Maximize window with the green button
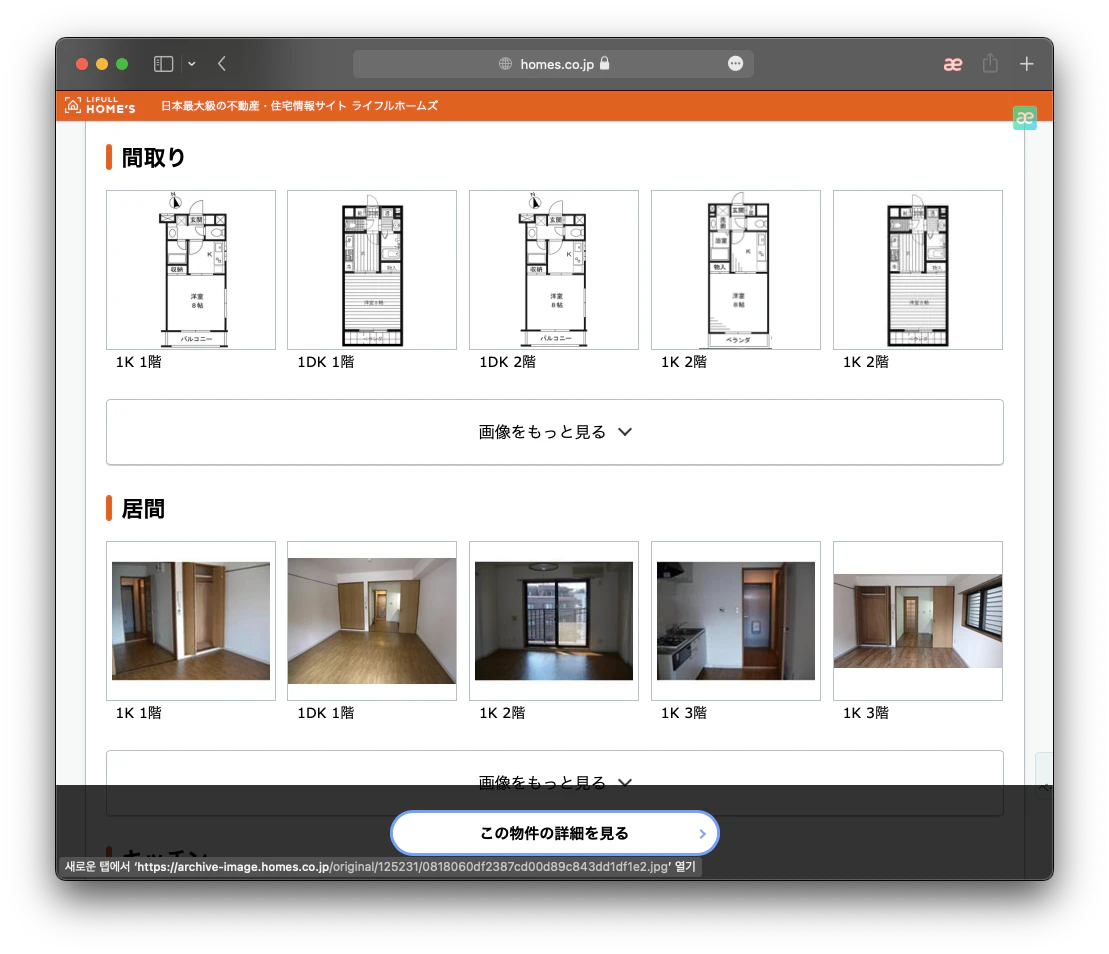The height and width of the screenshot is (954, 1109). coord(122,64)
